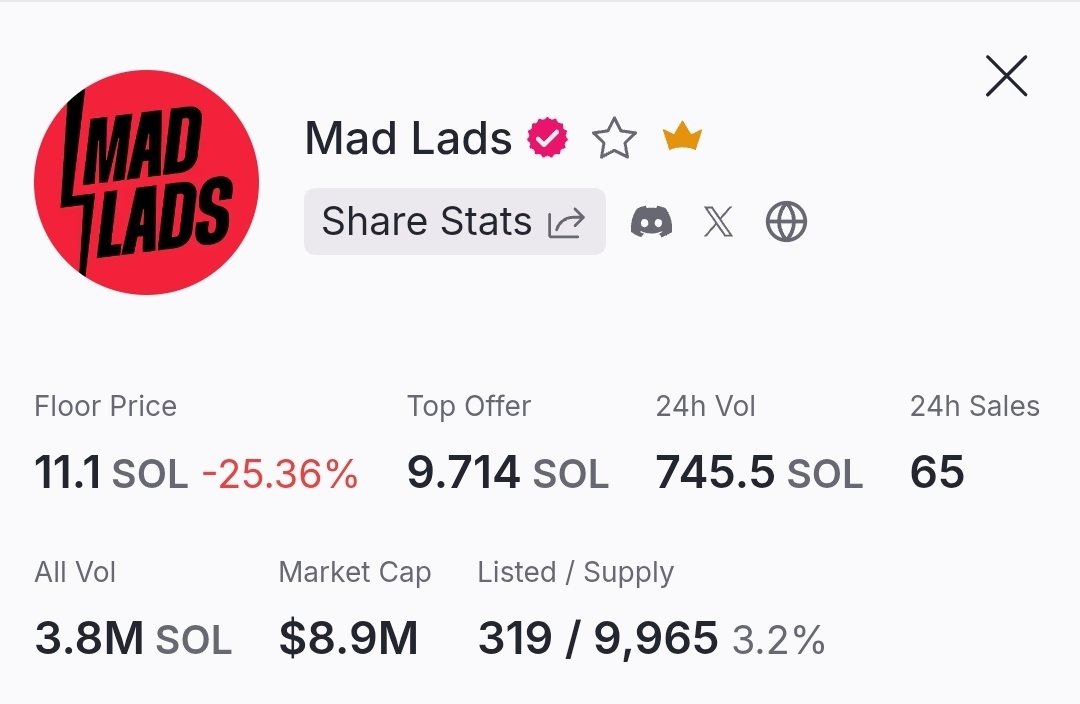Click the -25.36% floor change percentage
The height and width of the screenshot is (704, 1080).
point(280,473)
